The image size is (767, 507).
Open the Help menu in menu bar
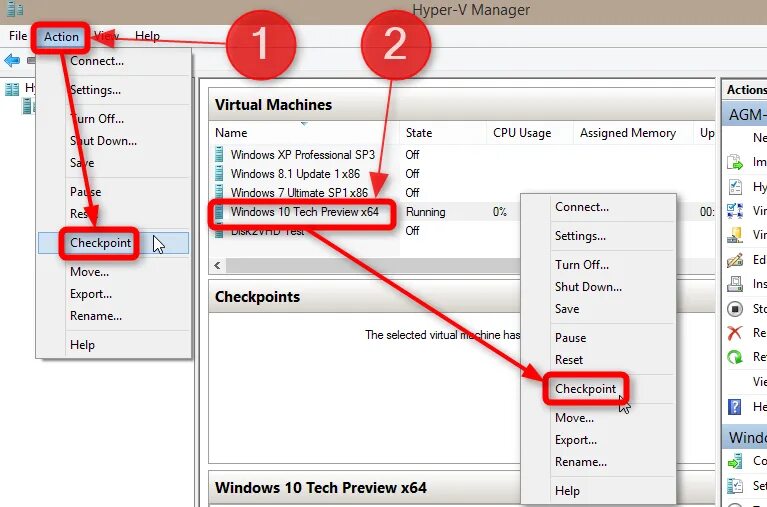pyautogui.click(x=147, y=36)
